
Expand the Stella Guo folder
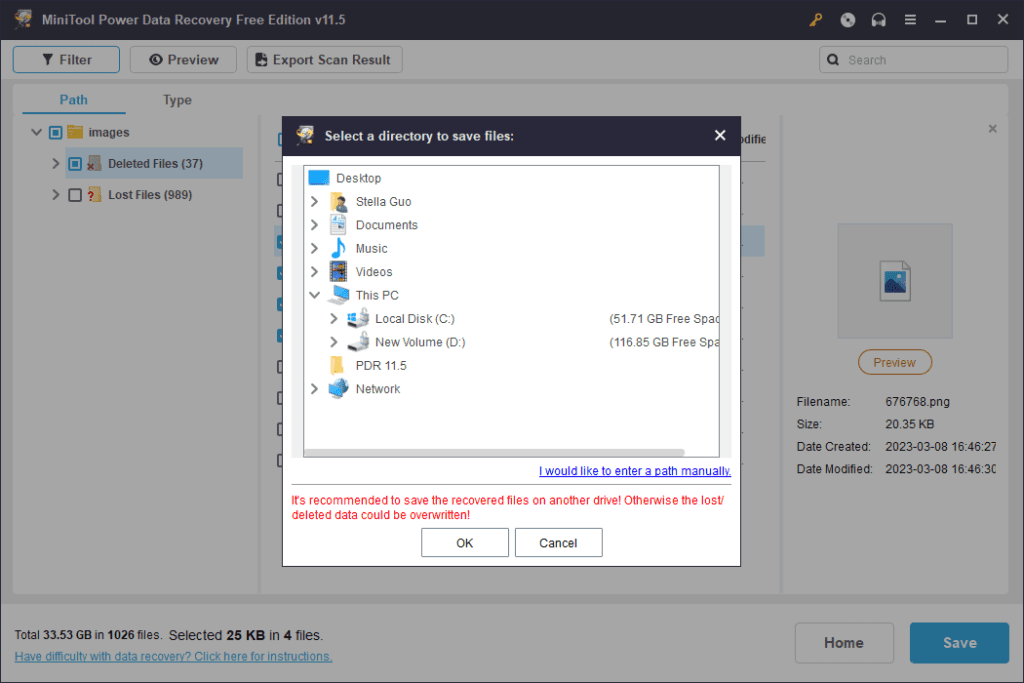(314, 202)
